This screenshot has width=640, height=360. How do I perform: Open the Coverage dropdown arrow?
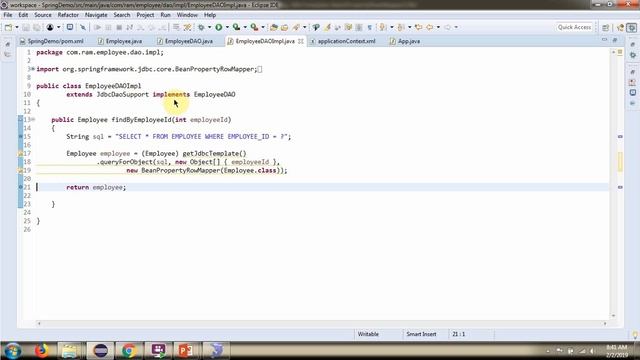coord(245,27)
